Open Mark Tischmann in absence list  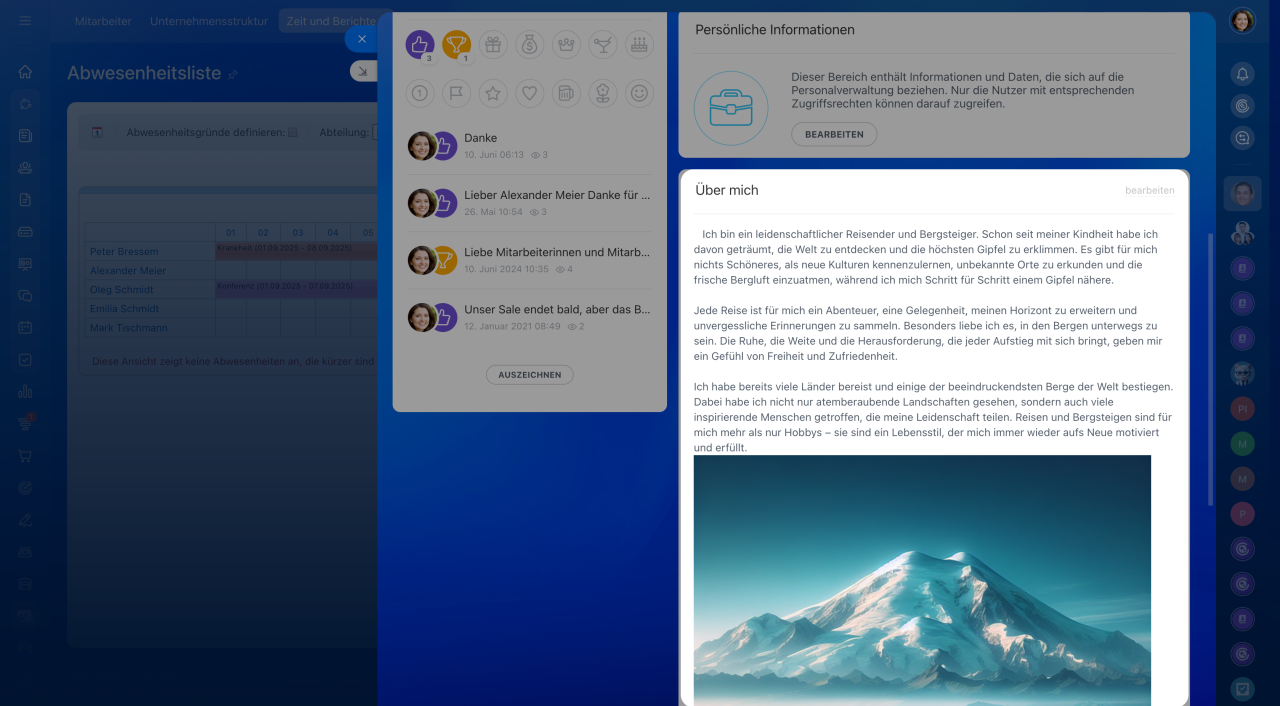click(x=129, y=328)
